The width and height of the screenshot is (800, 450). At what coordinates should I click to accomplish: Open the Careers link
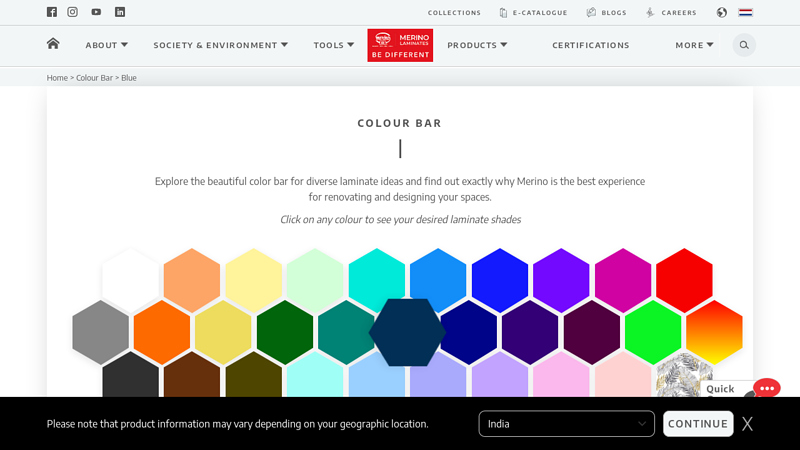tap(671, 12)
